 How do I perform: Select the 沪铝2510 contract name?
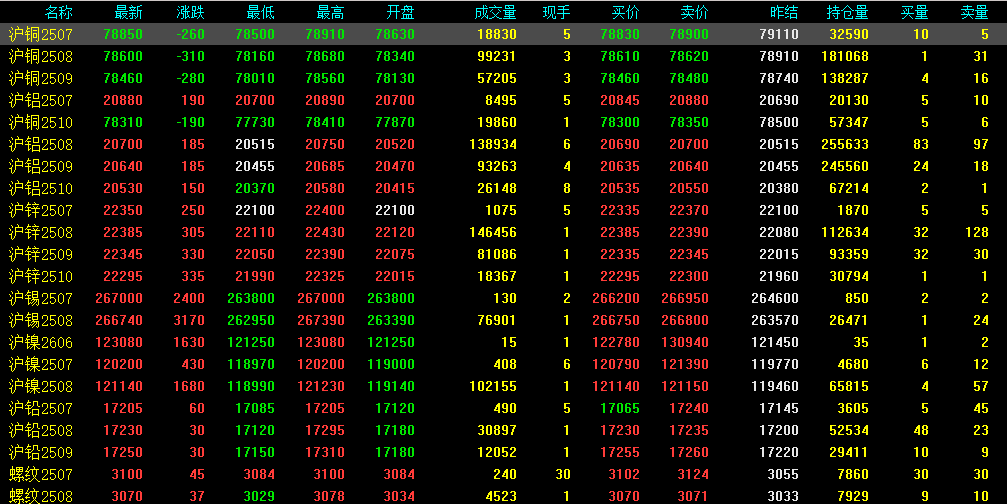(41, 188)
